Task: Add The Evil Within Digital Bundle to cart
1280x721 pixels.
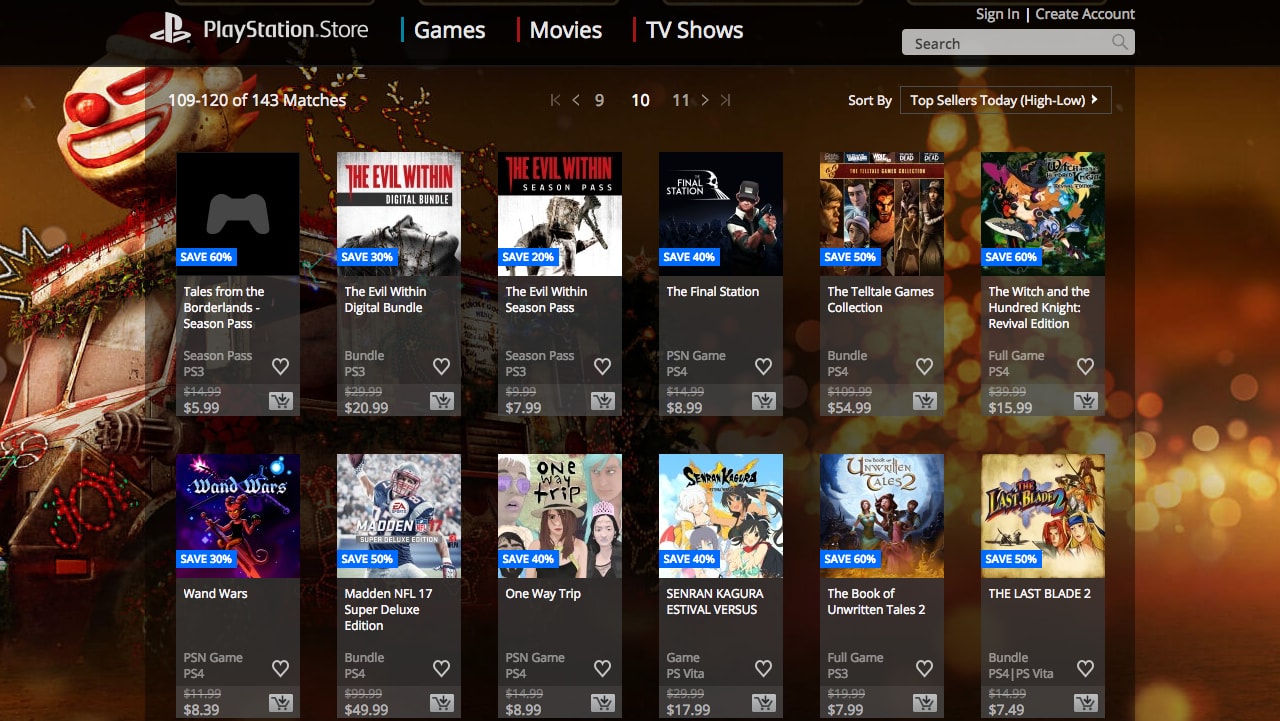Action: [441, 401]
